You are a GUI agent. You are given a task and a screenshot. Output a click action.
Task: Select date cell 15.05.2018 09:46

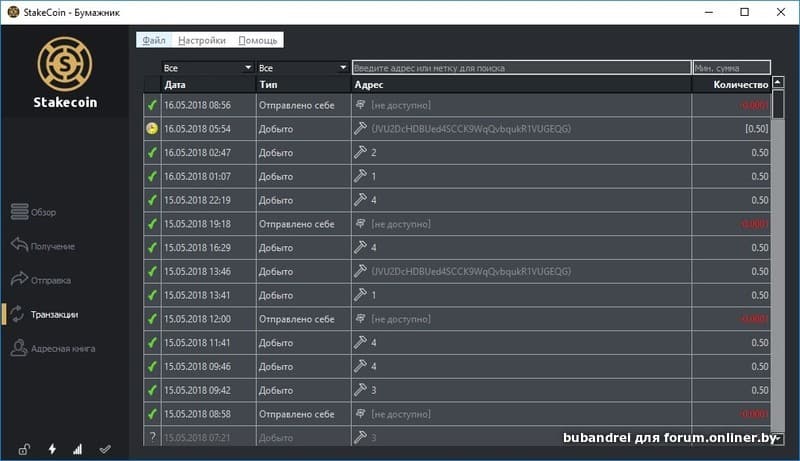tap(208, 366)
